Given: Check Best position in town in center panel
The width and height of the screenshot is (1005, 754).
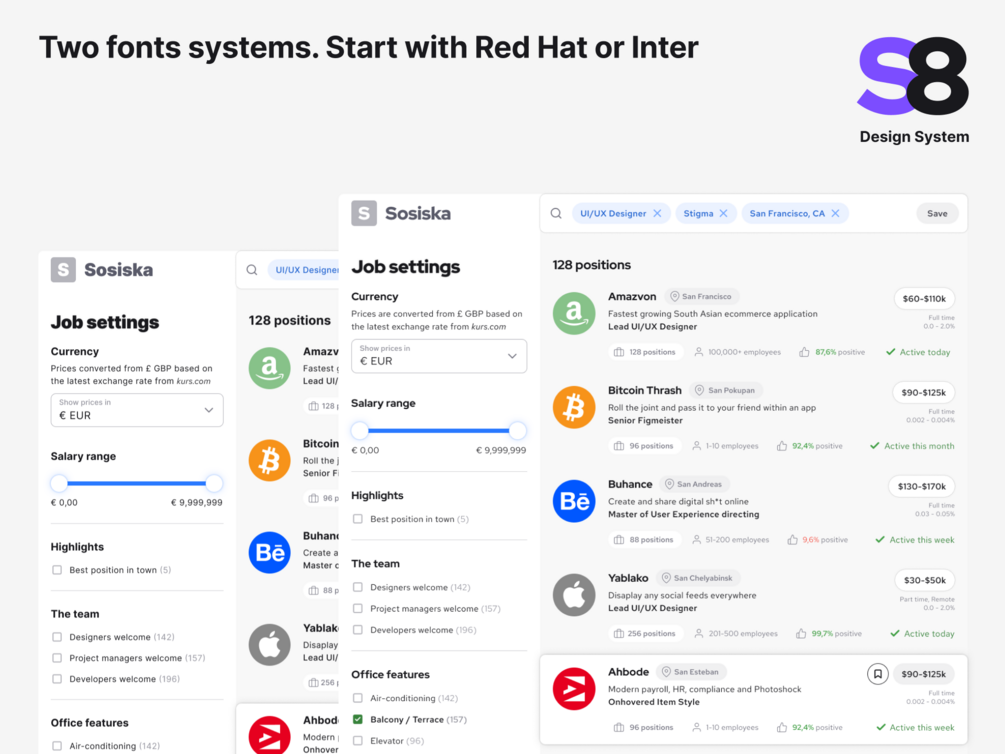Looking at the screenshot, I should point(358,519).
